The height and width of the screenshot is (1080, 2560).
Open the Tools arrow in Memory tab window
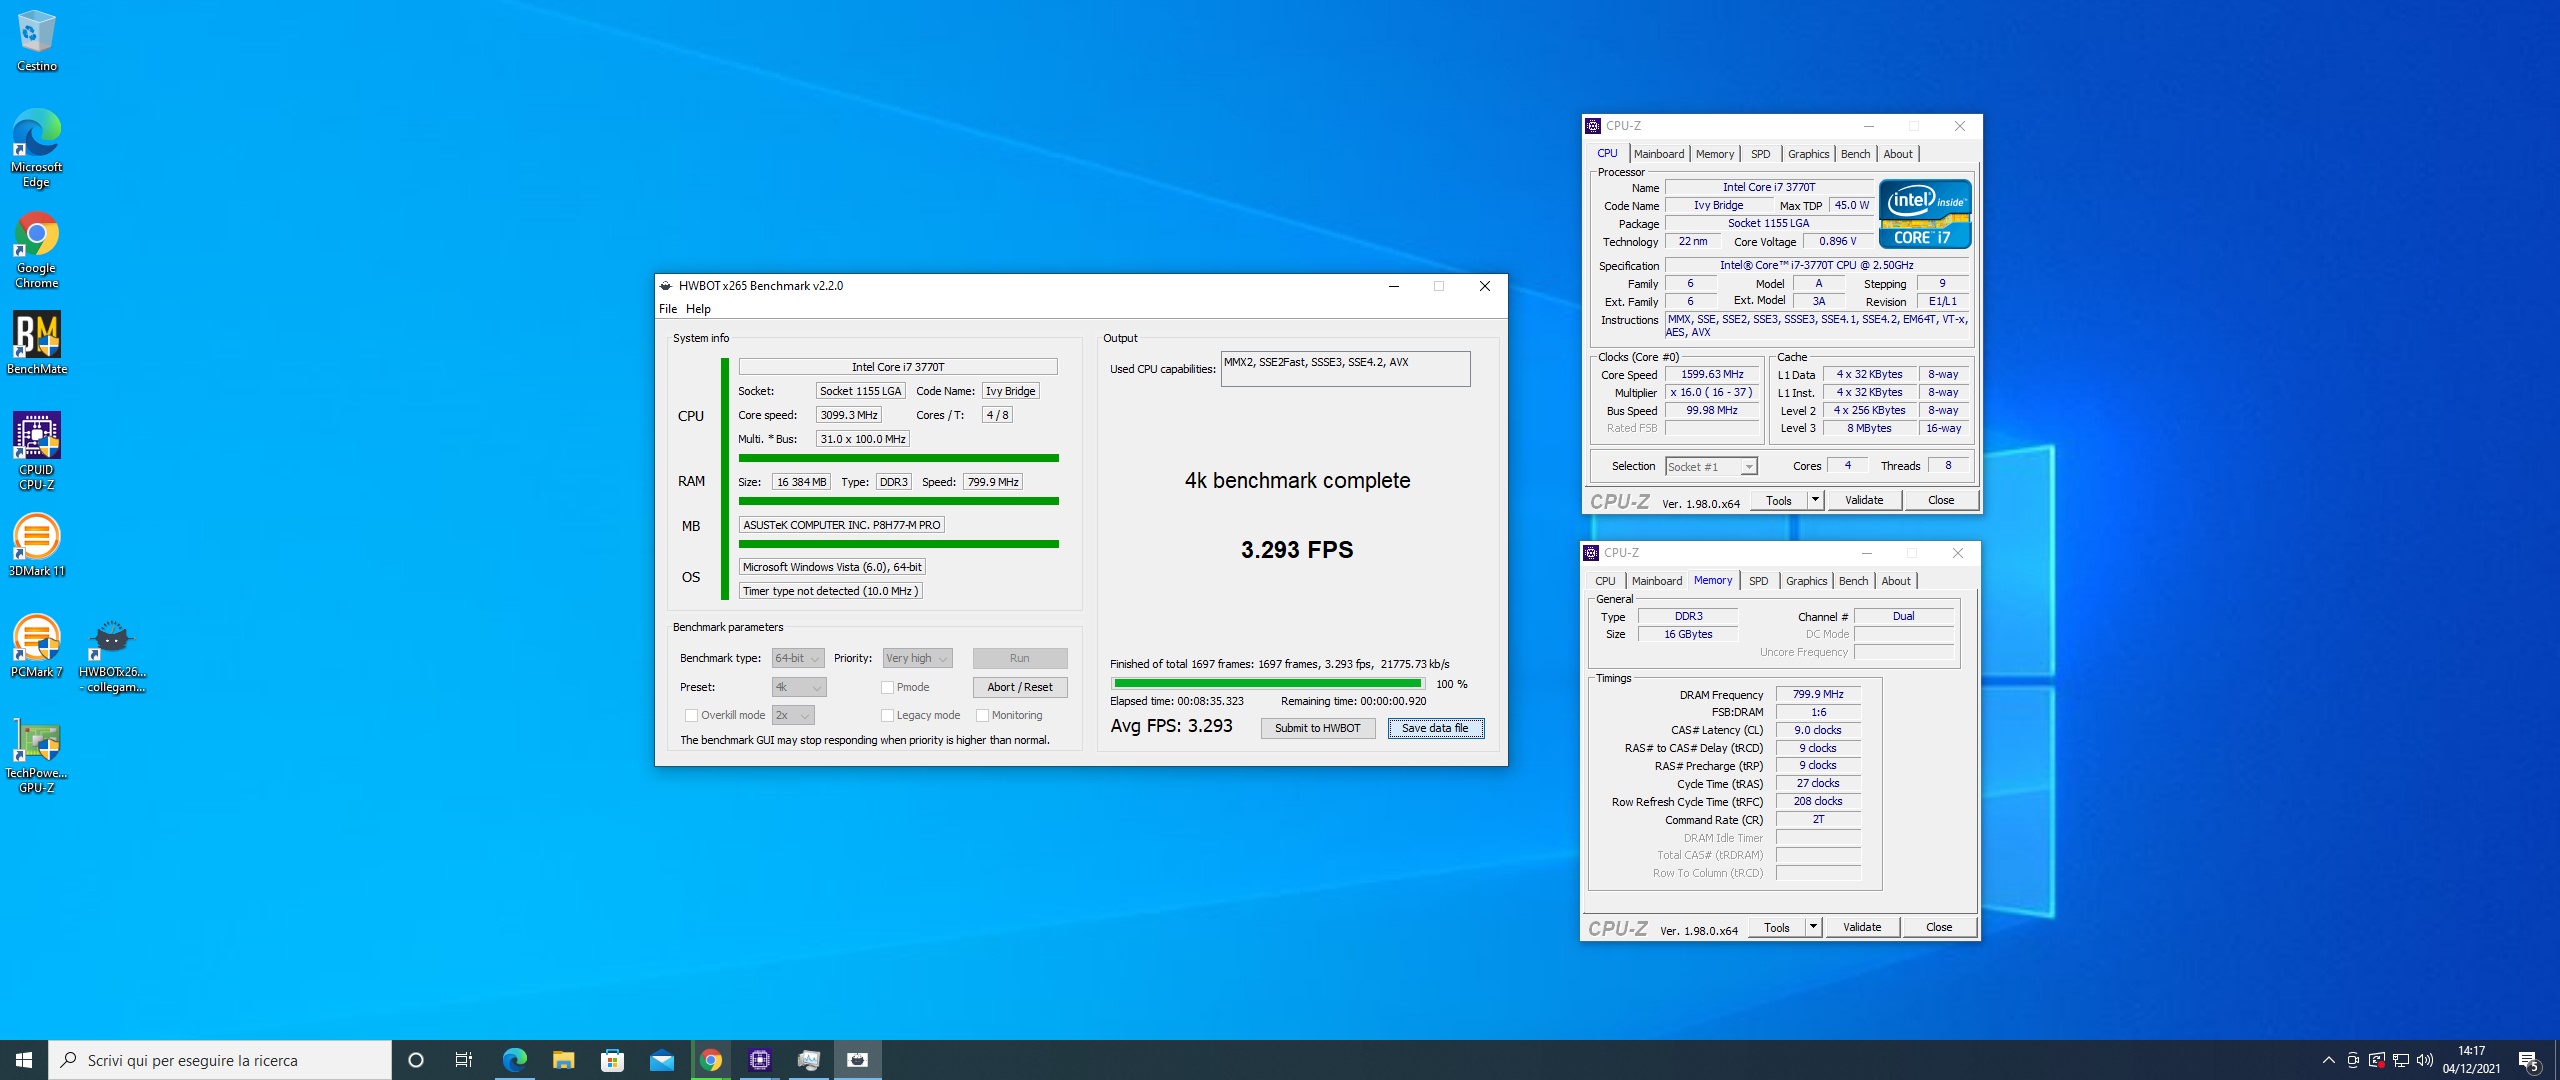coord(1814,927)
